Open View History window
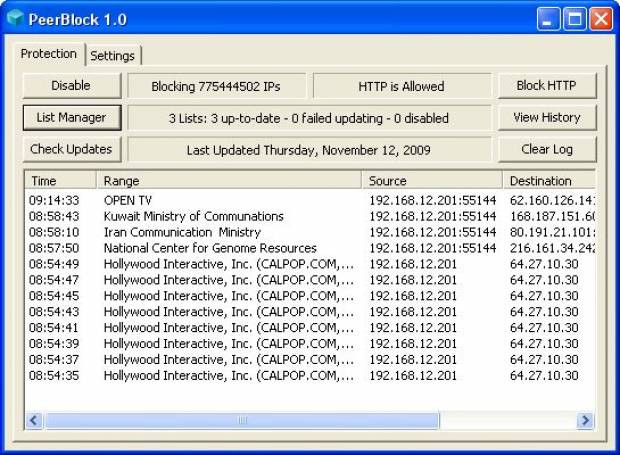 [x=547, y=118]
